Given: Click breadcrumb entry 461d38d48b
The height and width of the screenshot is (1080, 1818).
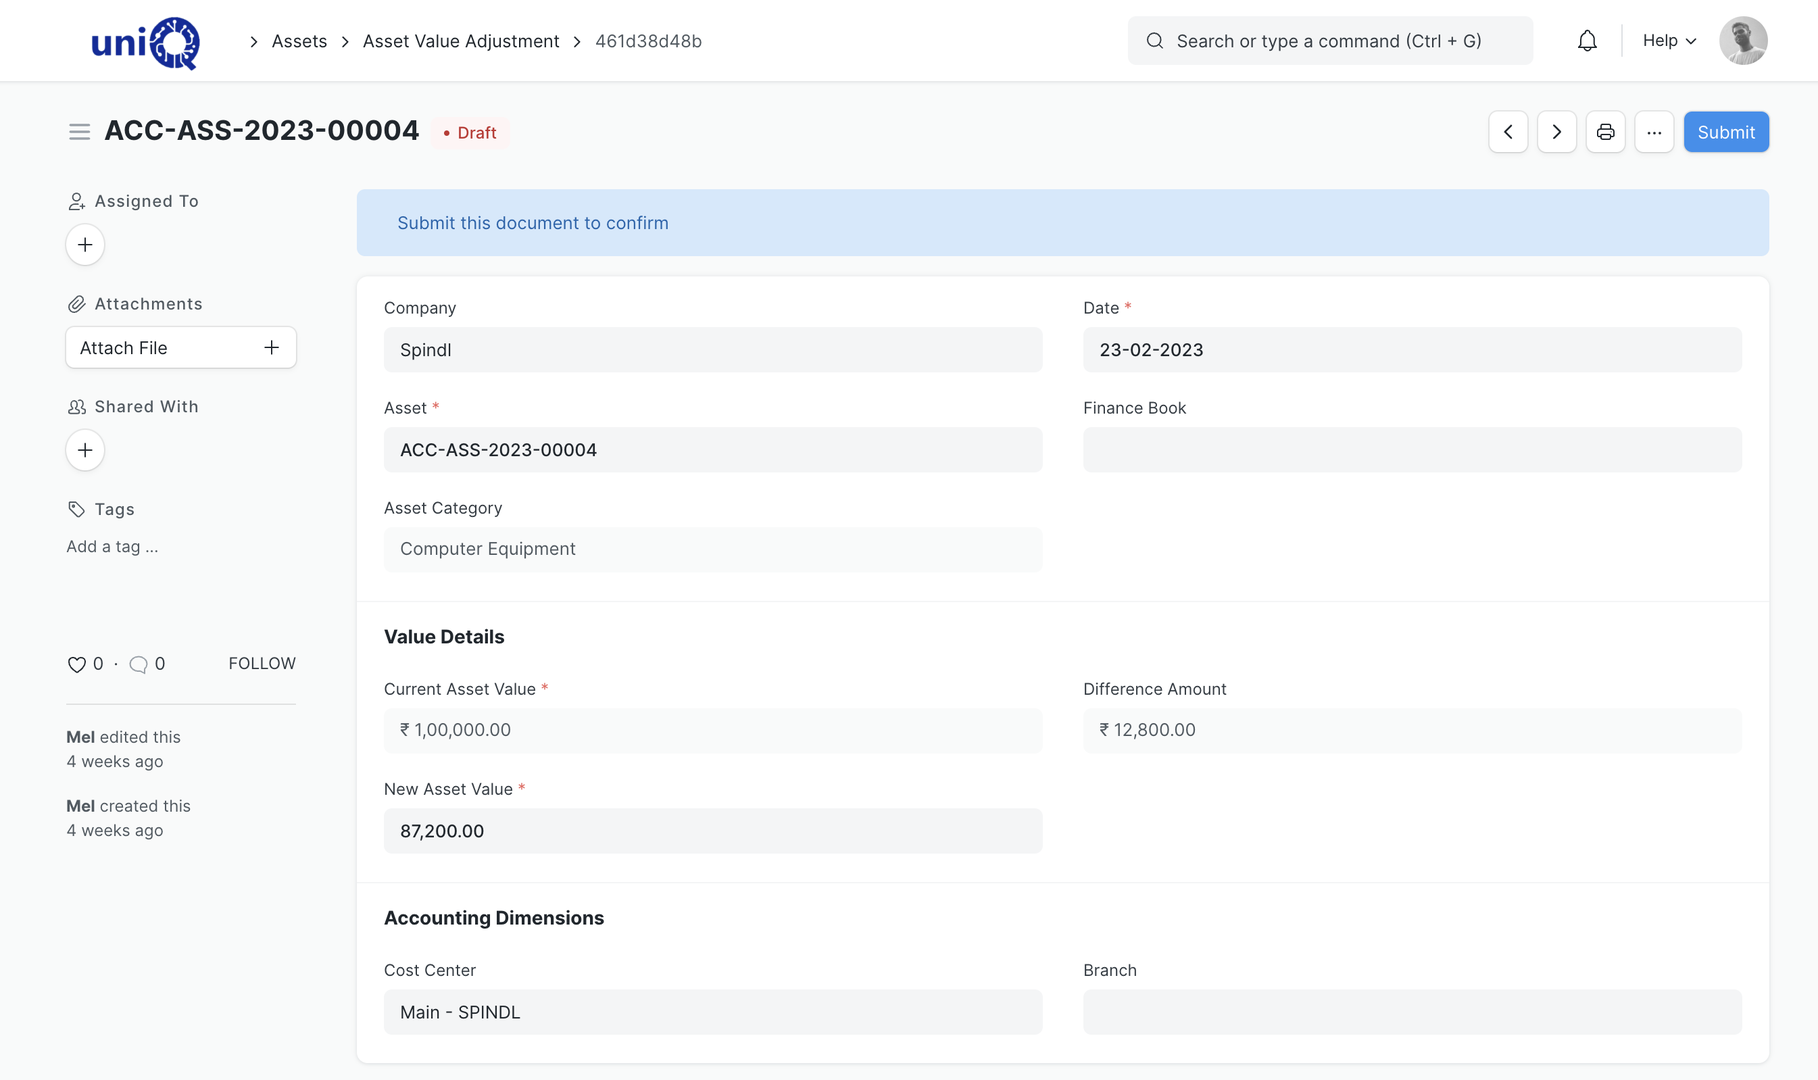Looking at the screenshot, I should click(648, 41).
